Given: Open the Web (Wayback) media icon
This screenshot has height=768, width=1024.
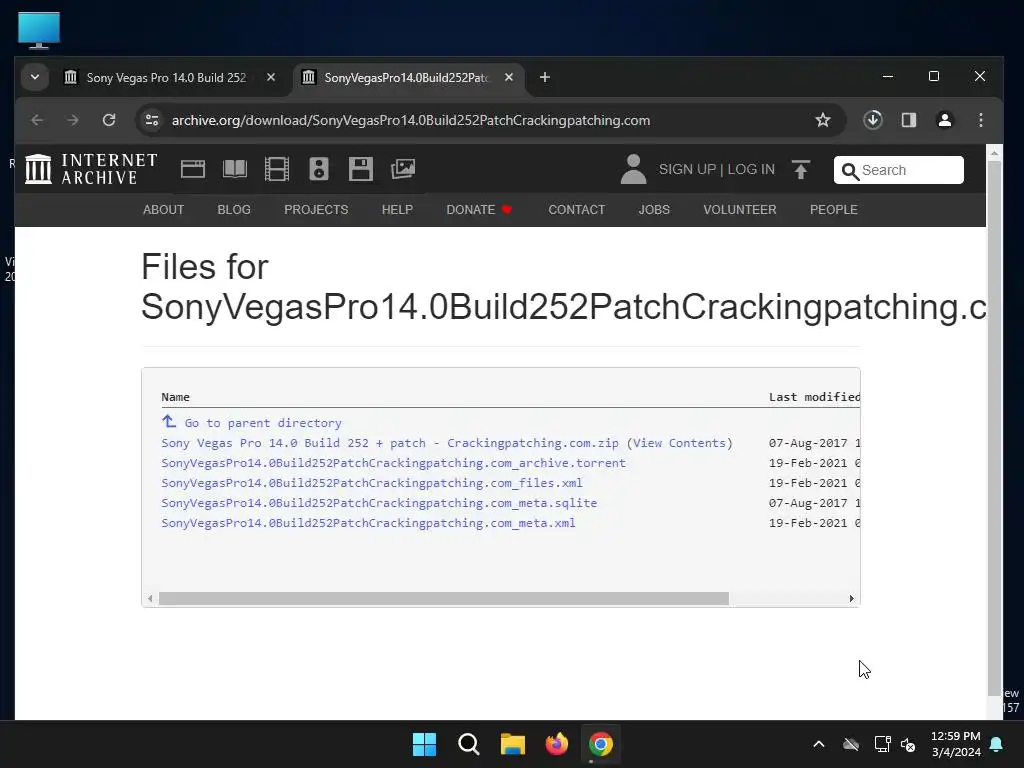Looking at the screenshot, I should pyautogui.click(x=193, y=169).
